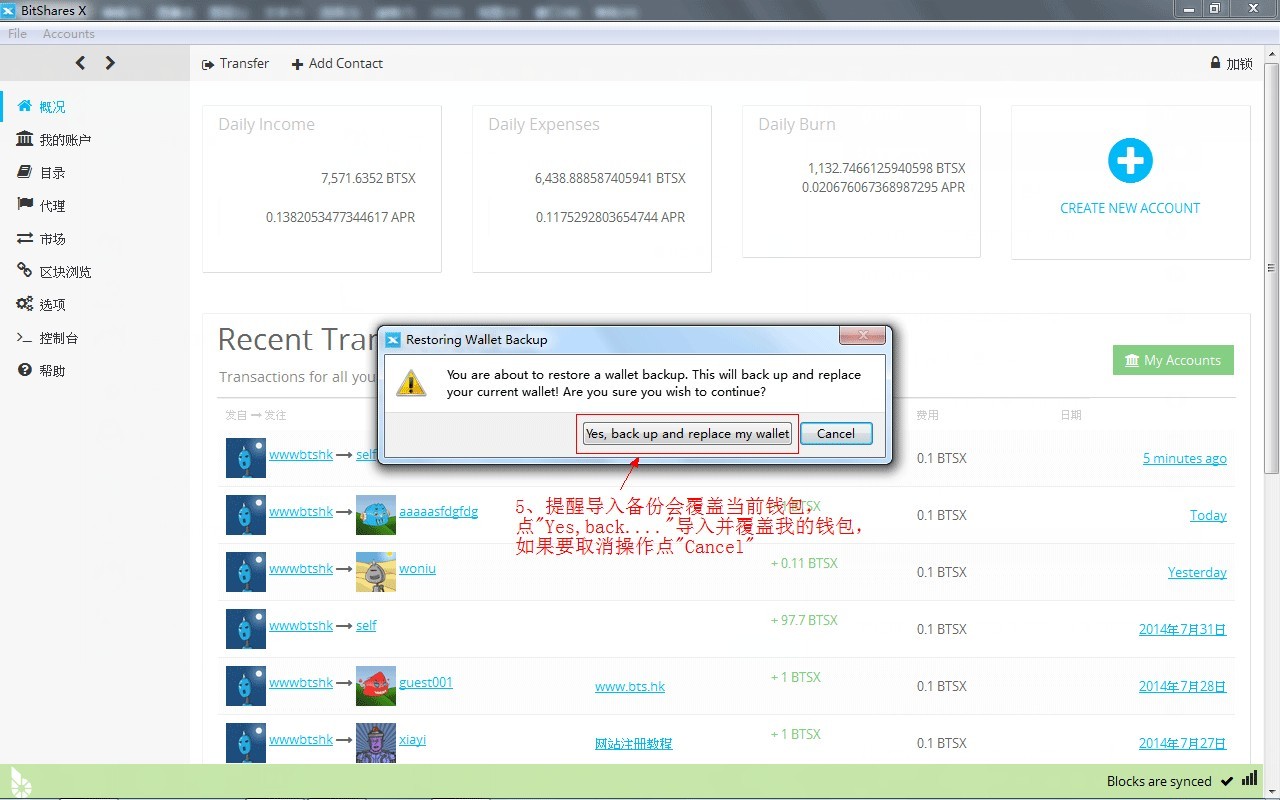Open the File menu
Screen dimensions: 1280x800
click(x=17, y=34)
